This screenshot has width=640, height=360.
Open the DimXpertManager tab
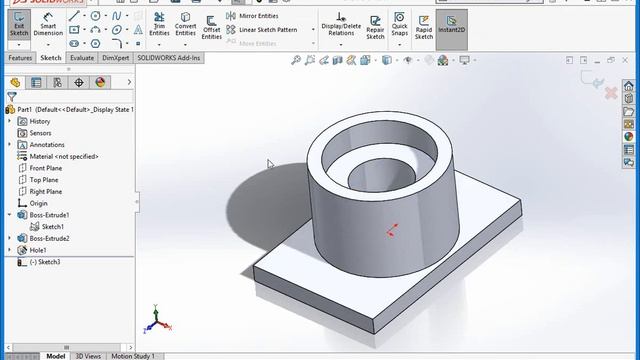pos(79,82)
